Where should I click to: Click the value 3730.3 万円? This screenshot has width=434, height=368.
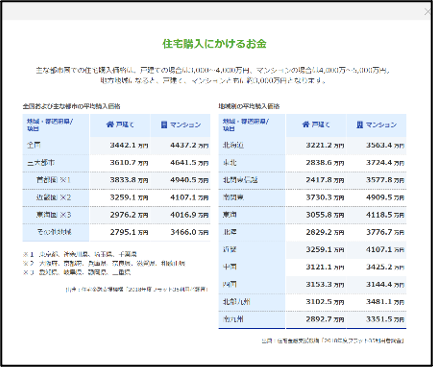coord(325,197)
